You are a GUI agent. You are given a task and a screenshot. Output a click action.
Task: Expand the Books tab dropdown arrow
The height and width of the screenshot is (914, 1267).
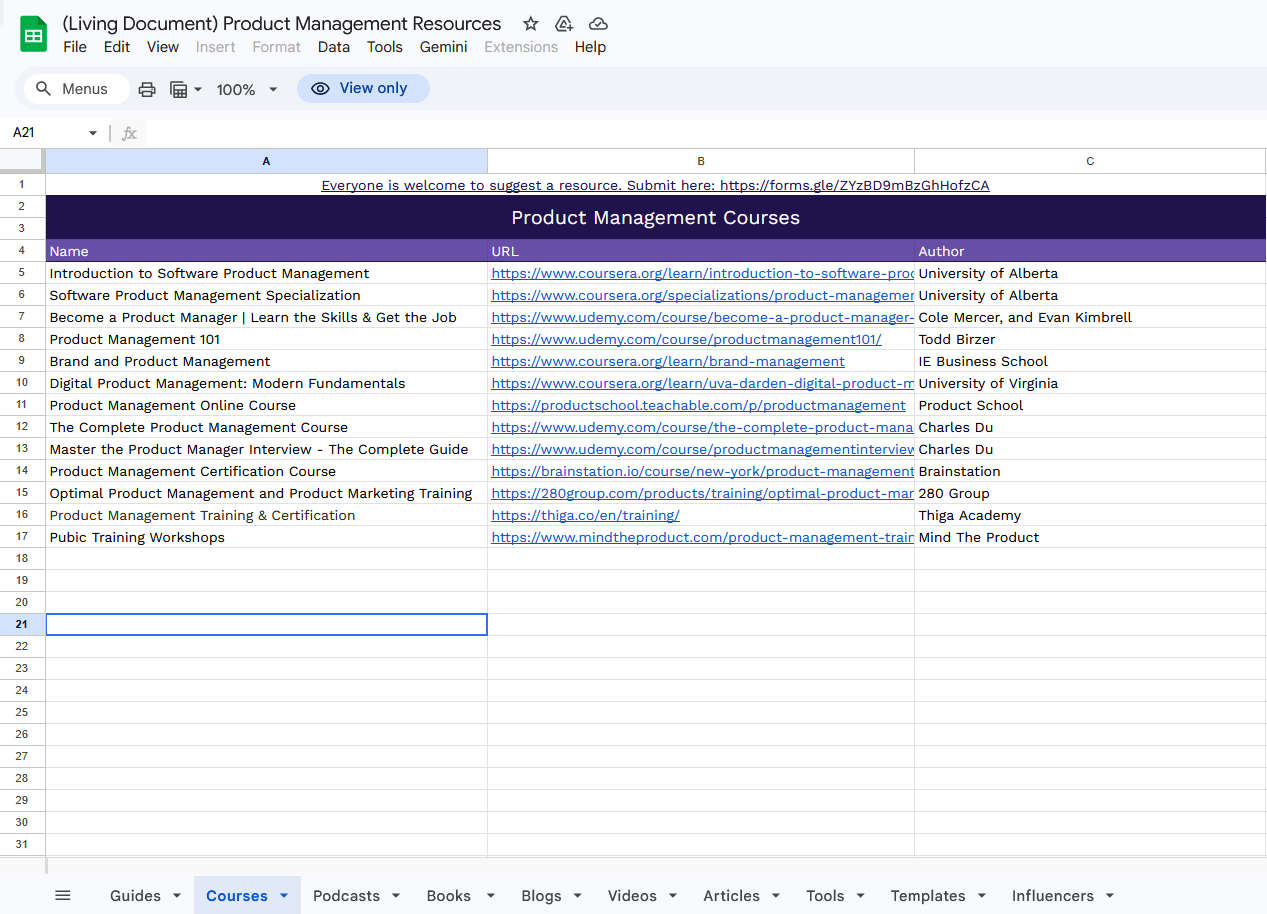point(490,896)
